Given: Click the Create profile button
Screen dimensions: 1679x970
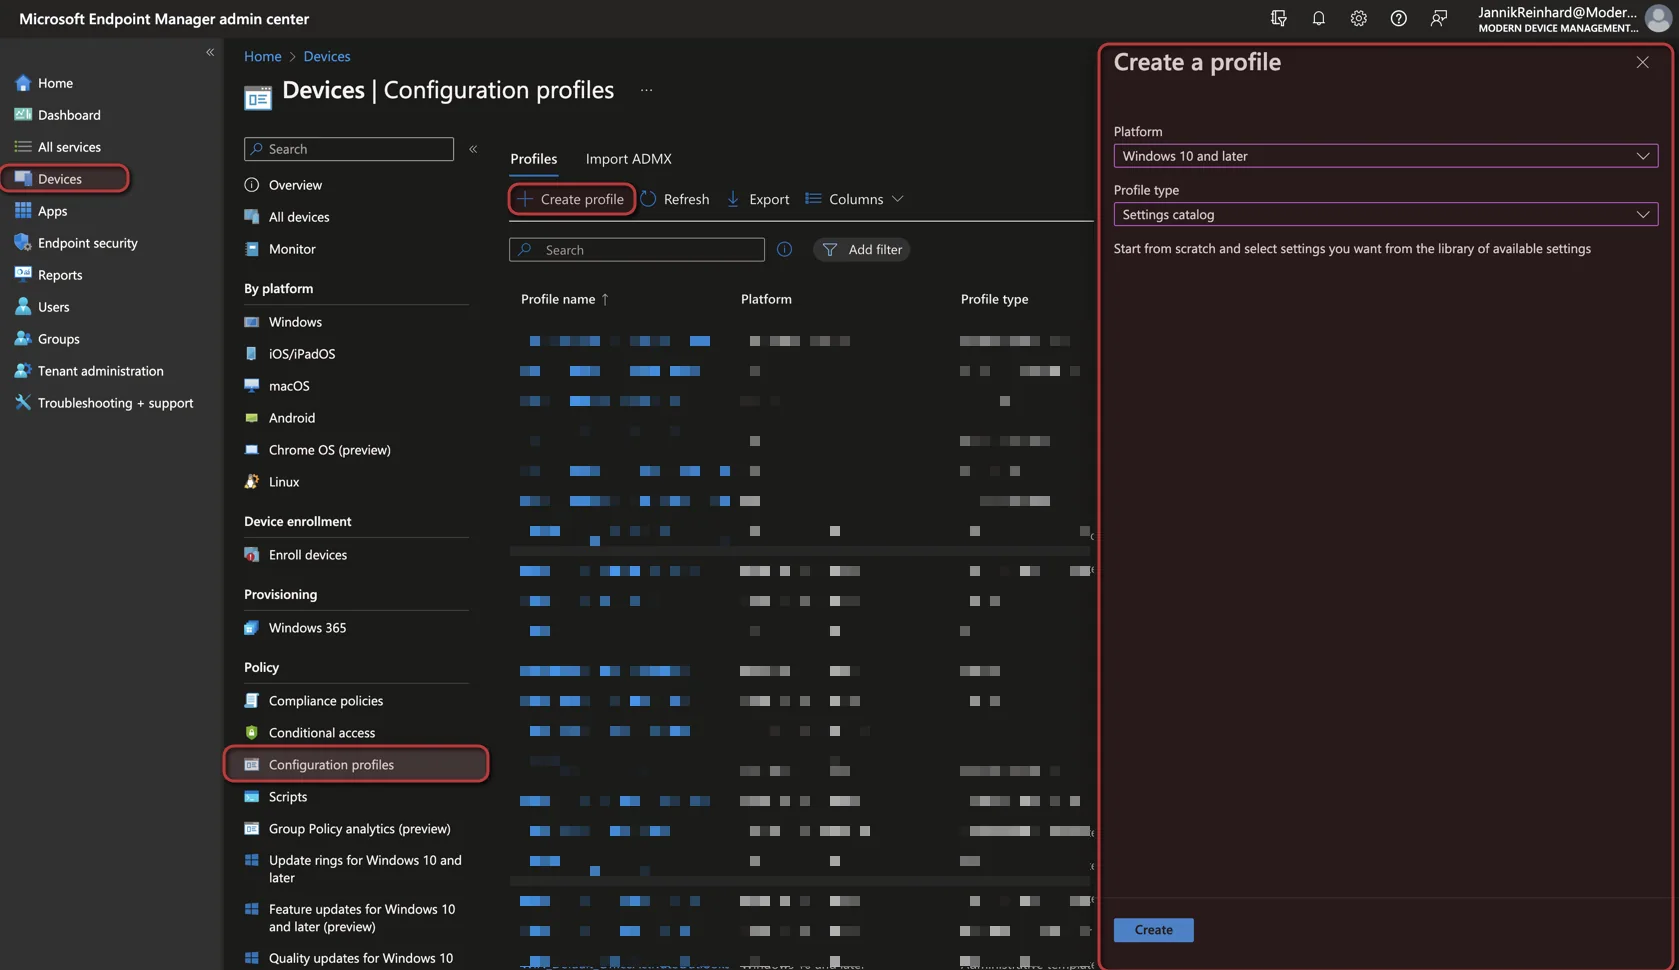Looking at the screenshot, I should 571,199.
